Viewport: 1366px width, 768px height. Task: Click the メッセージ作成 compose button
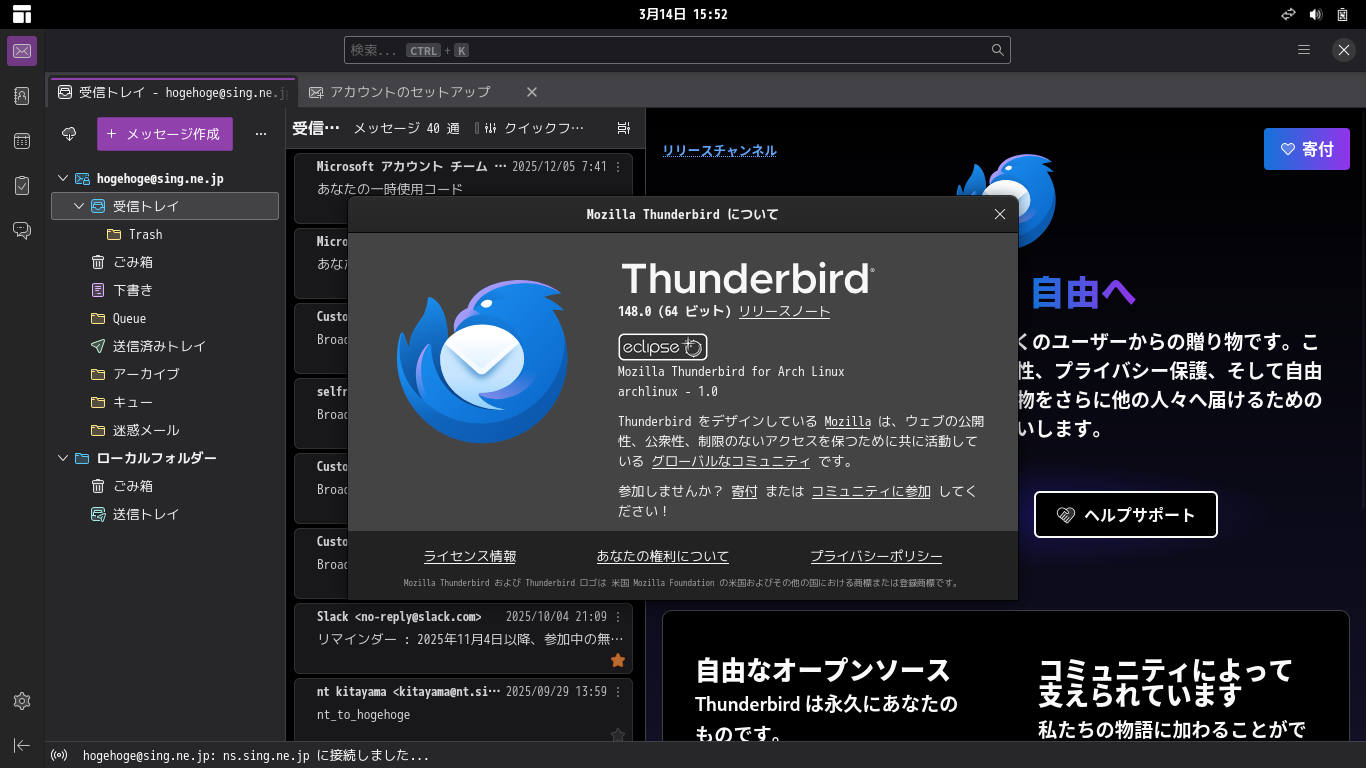(x=165, y=134)
